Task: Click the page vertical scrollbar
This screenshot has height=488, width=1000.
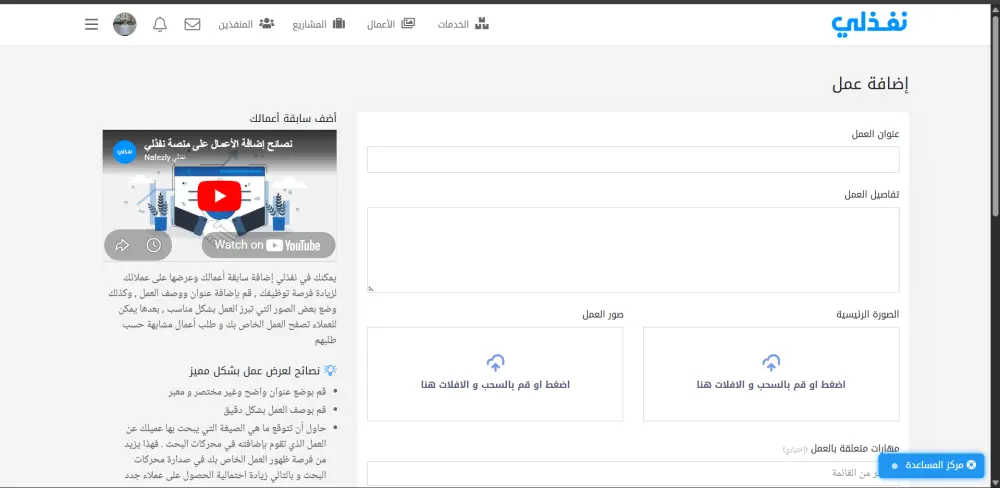Action: click(995, 115)
